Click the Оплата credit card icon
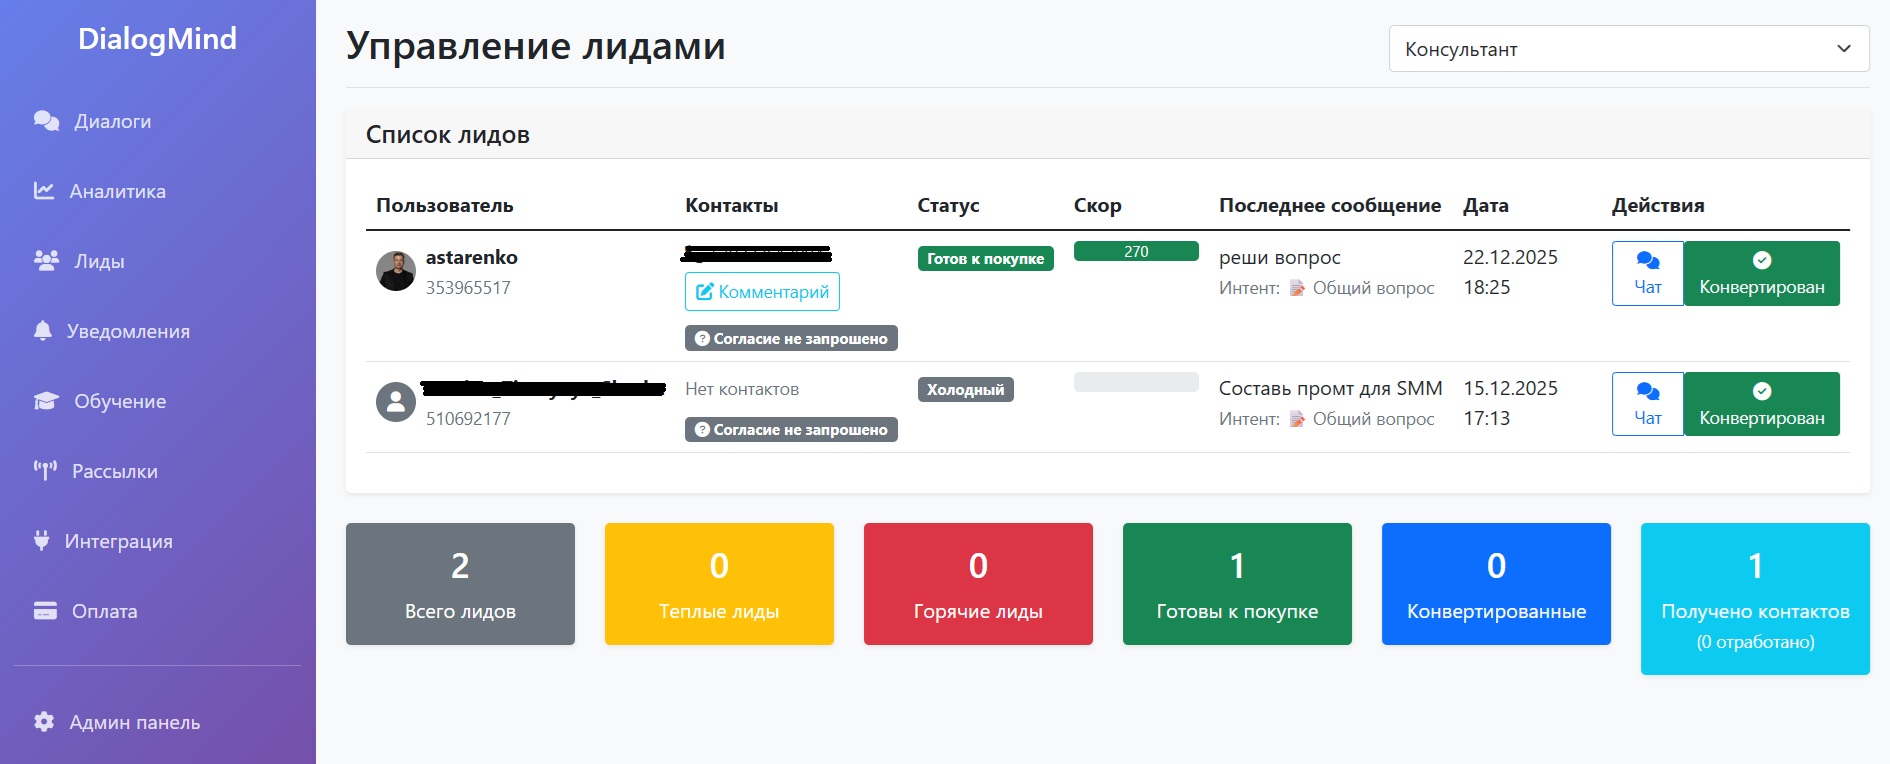The image size is (1890, 764). [x=45, y=610]
